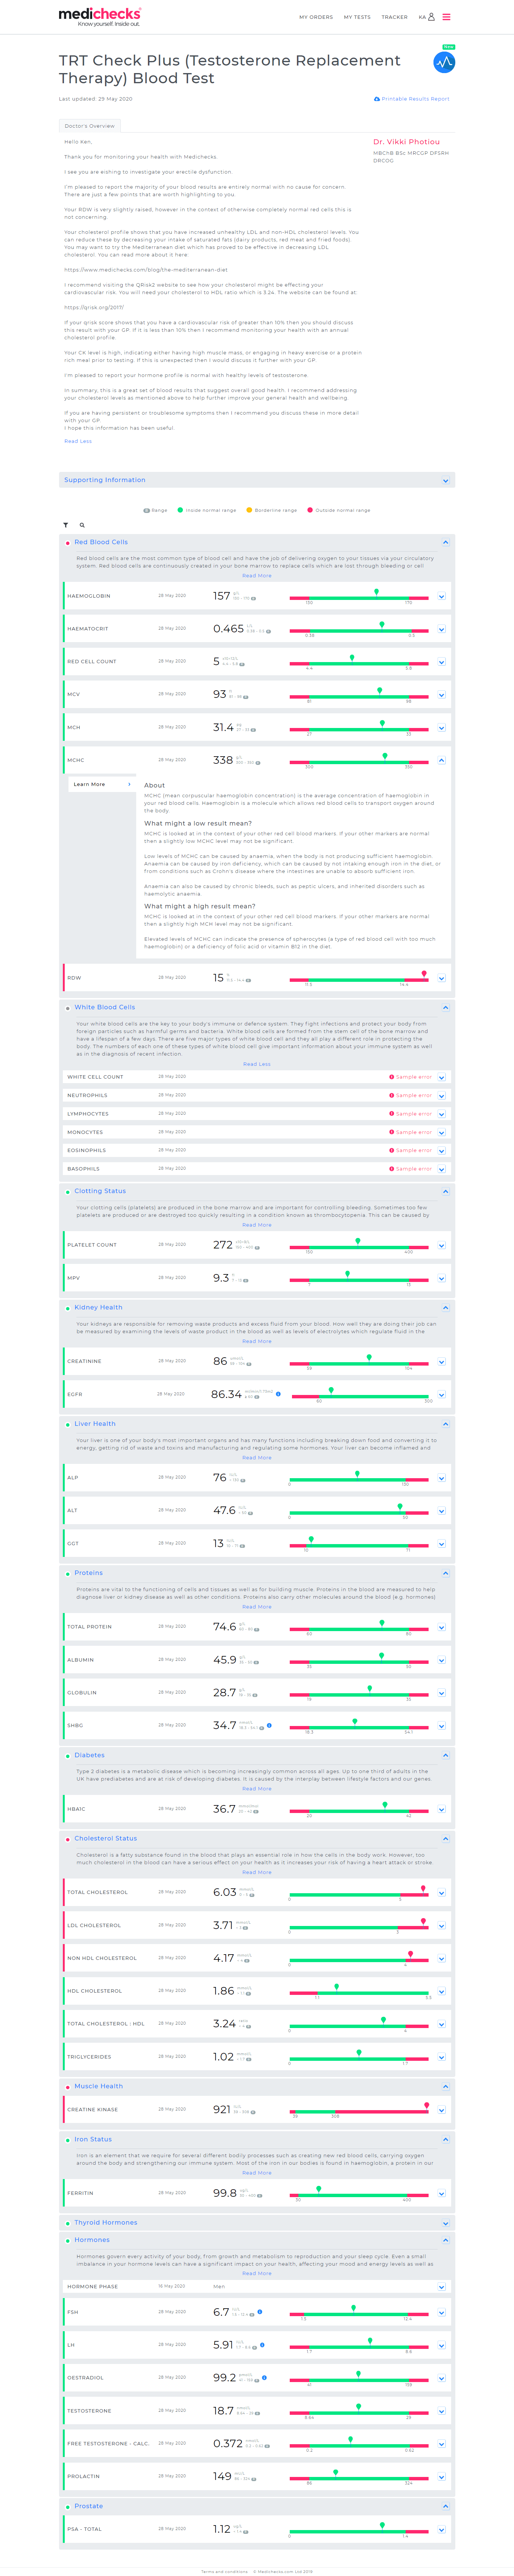This screenshot has height=2576, width=514.
Task: Click the Haemoglobin range bar marker
Action: tap(376, 592)
